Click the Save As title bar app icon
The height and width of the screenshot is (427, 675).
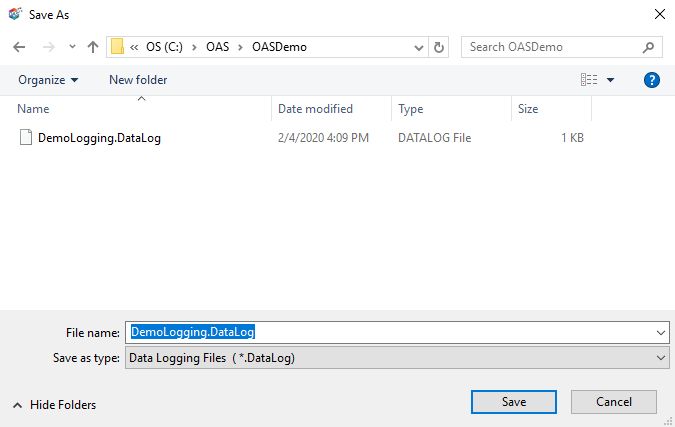point(15,14)
